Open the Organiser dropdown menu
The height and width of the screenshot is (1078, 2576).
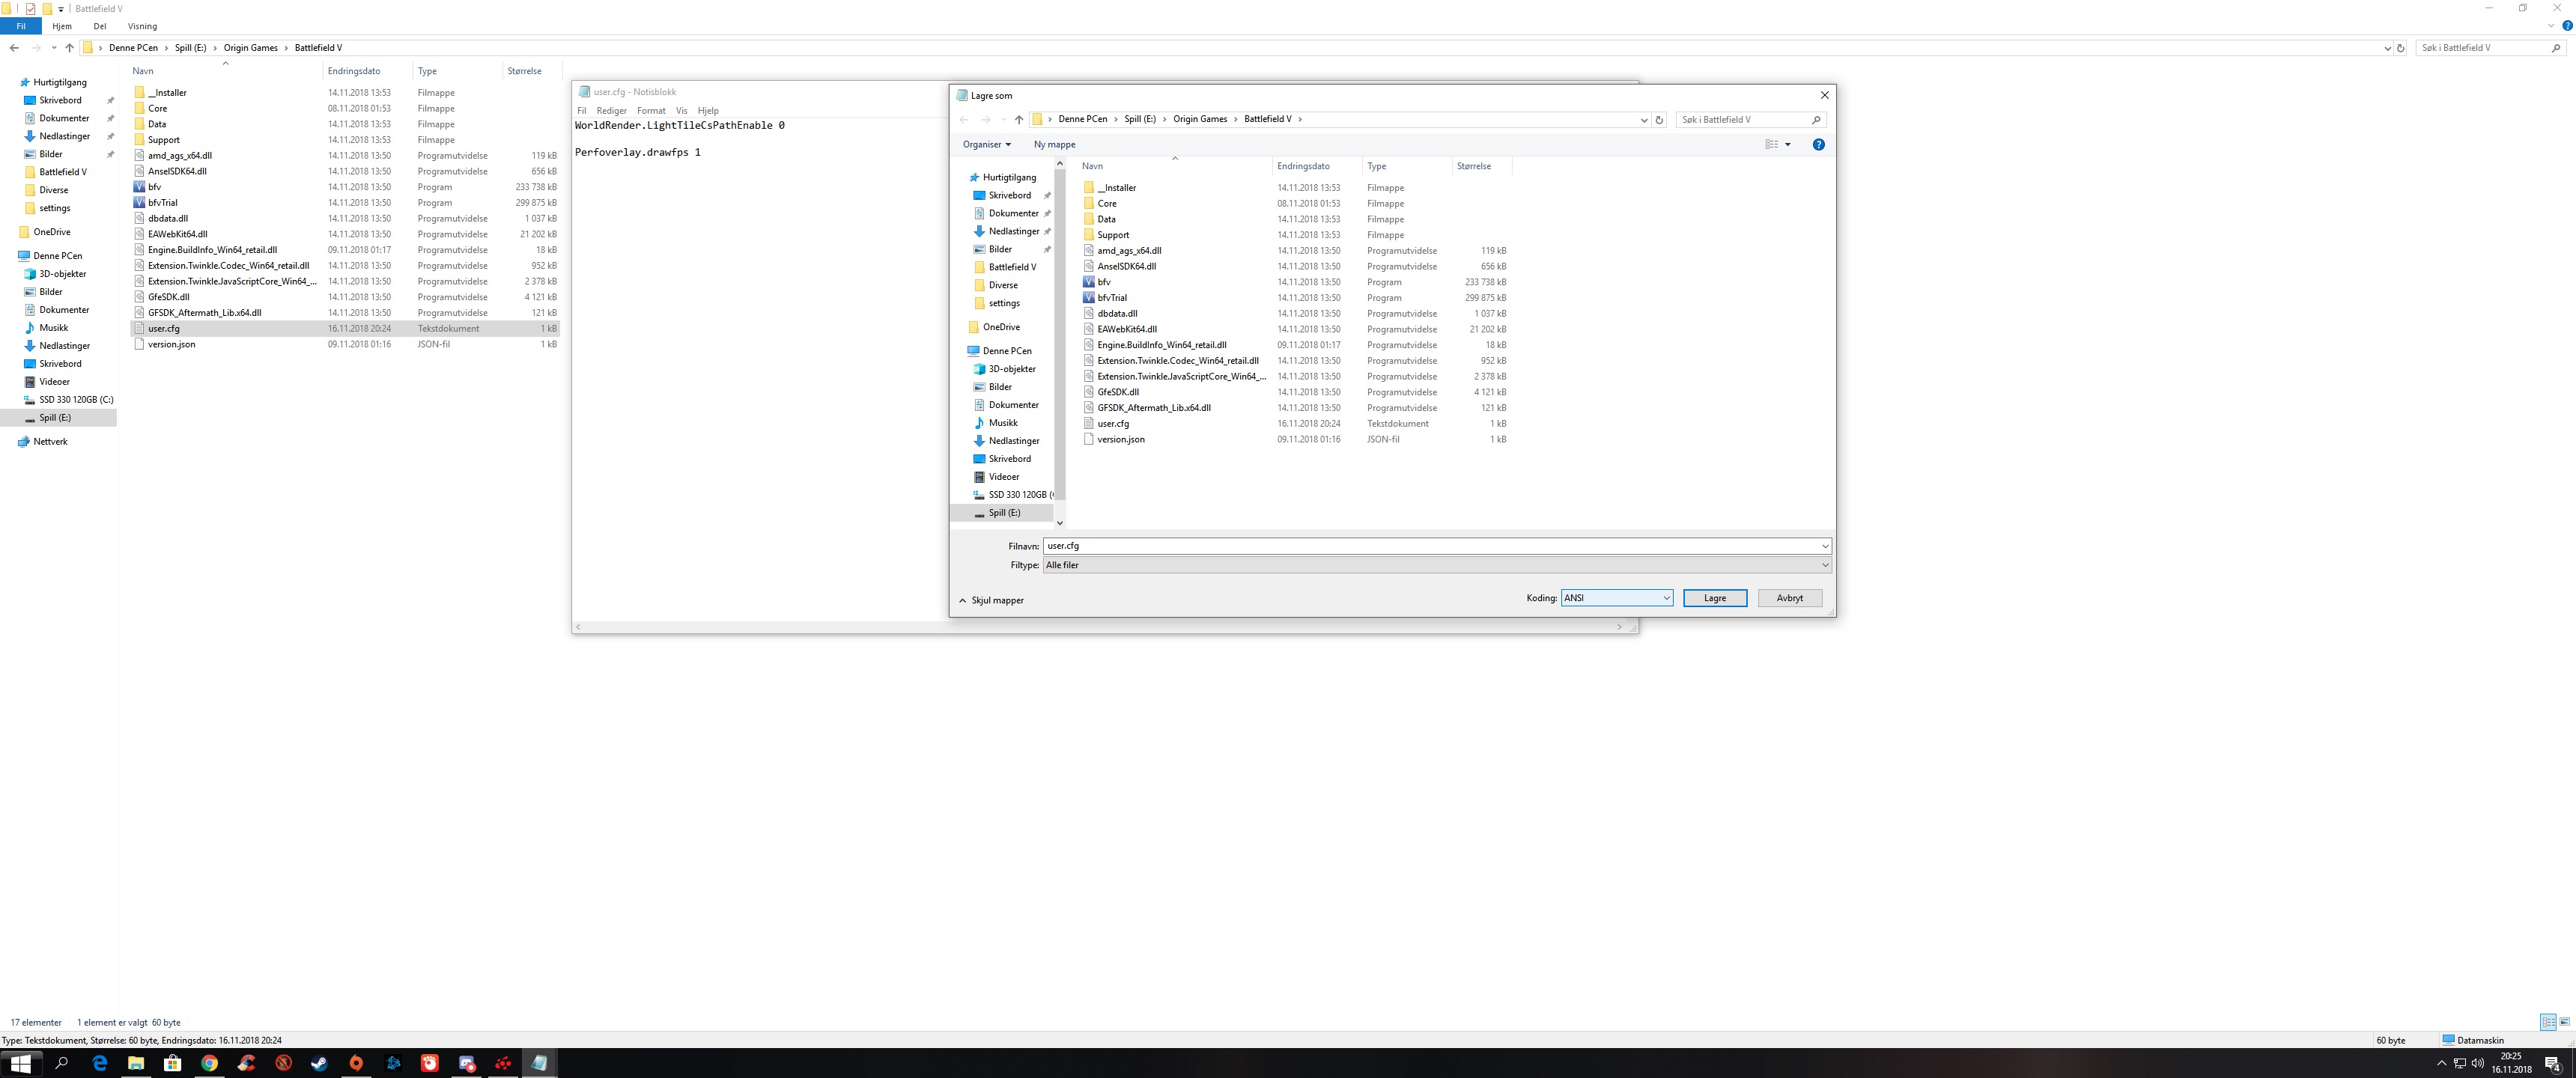986,145
